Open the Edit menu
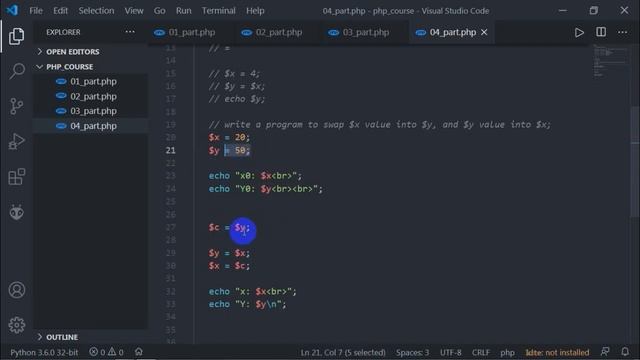 [x=60, y=11]
